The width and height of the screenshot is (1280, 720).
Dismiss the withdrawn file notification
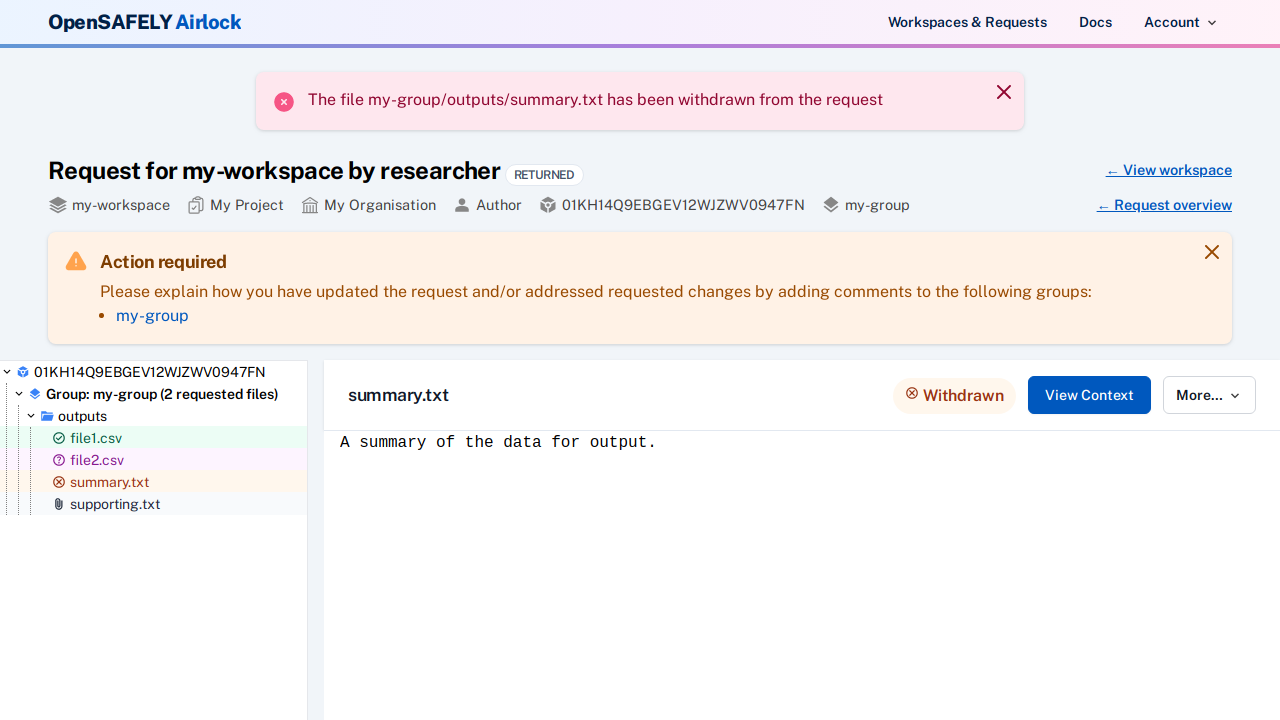point(1004,92)
